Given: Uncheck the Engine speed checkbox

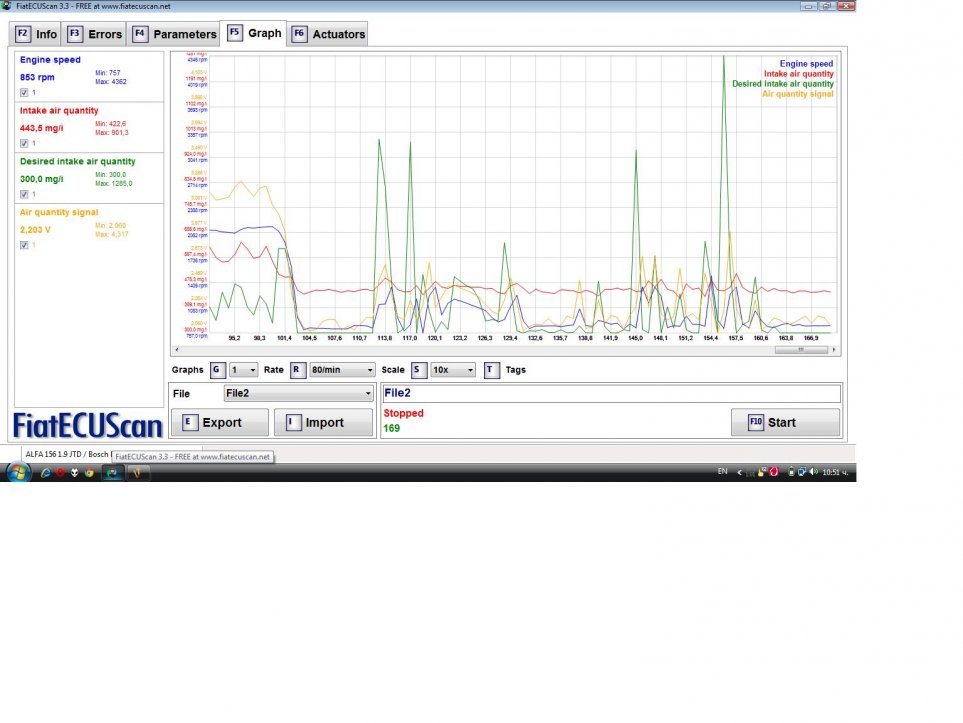Looking at the screenshot, I should 24,93.
